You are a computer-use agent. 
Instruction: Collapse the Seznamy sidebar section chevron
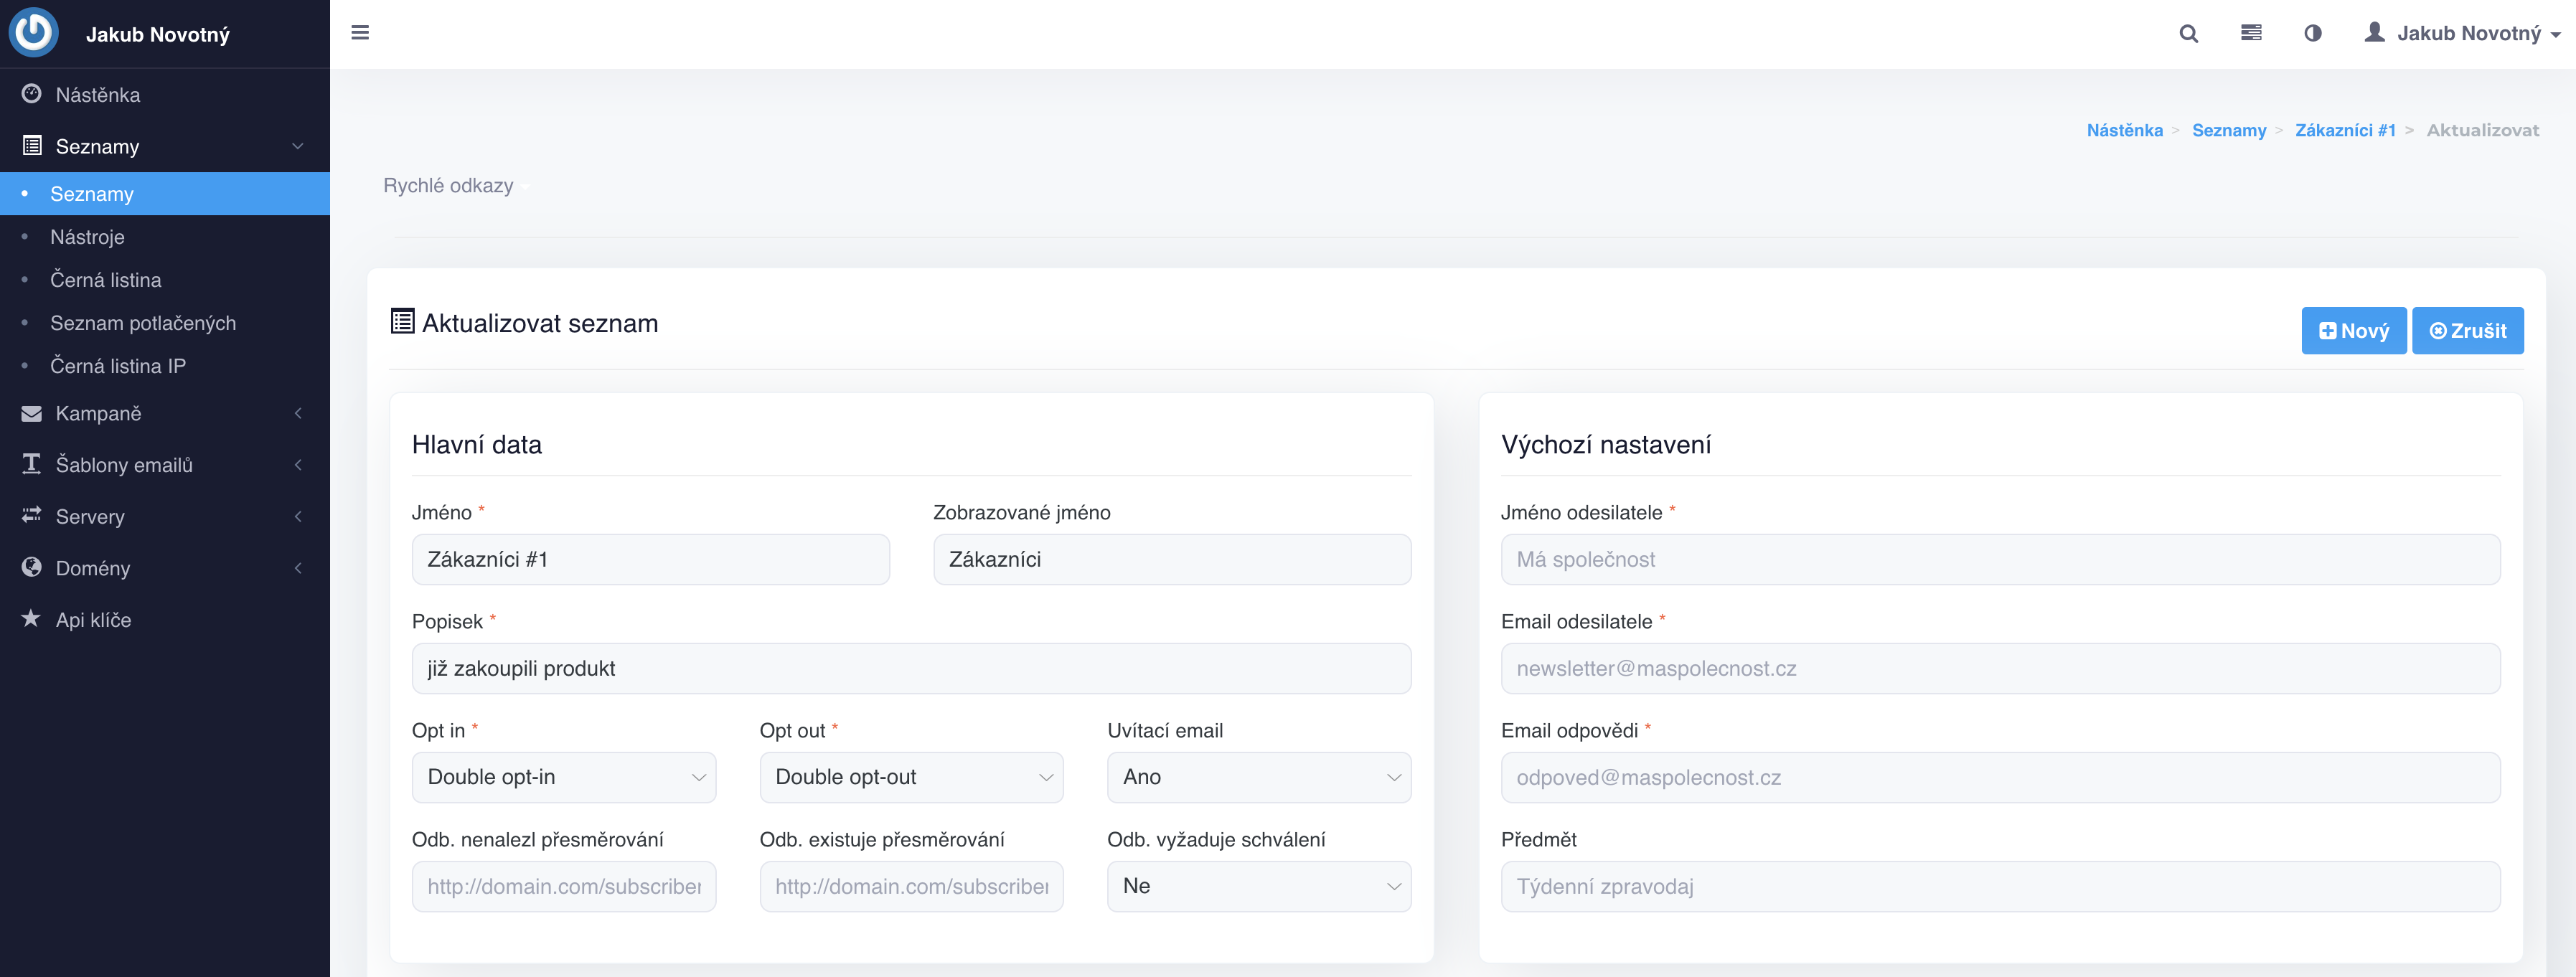(x=297, y=146)
